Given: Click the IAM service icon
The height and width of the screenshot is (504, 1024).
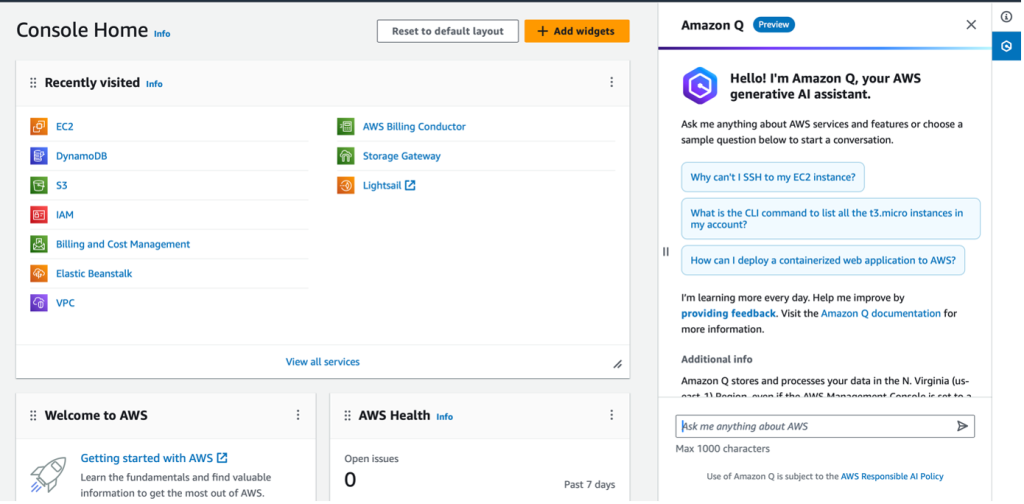Looking at the screenshot, I should pos(38,214).
